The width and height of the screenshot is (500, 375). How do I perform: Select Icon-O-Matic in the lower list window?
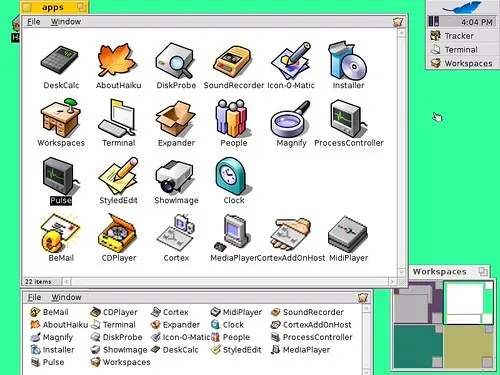click(180, 337)
